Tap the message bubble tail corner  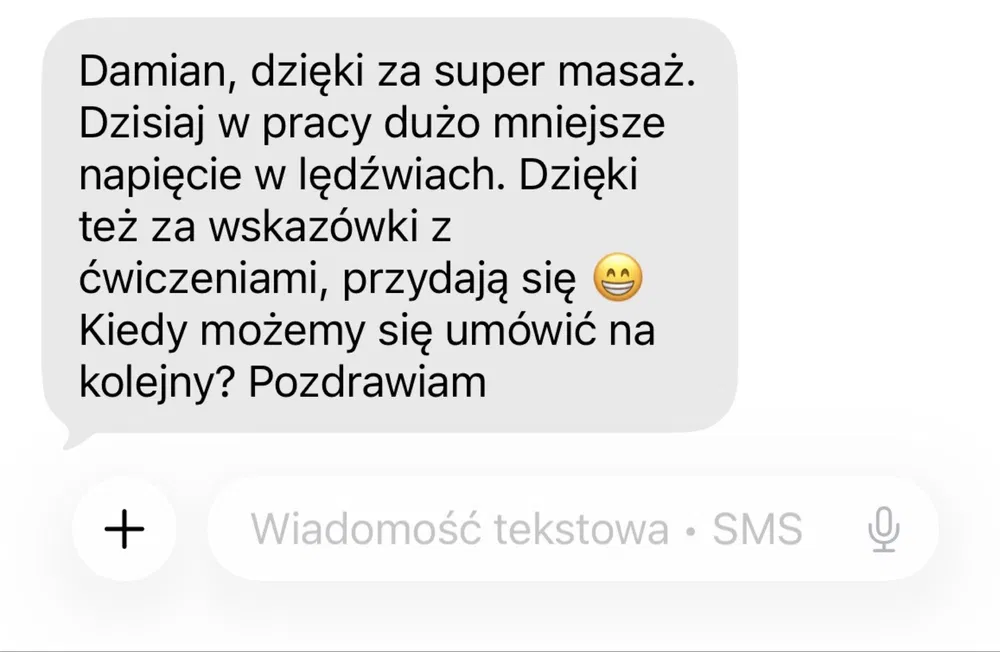pos(75,440)
